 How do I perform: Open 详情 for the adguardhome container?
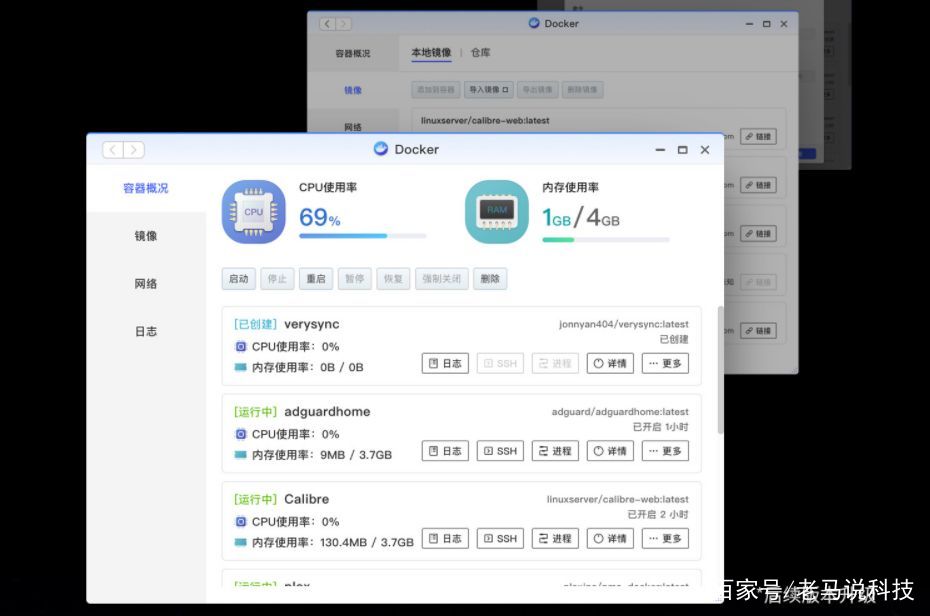pyautogui.click(x=610, y=451)
